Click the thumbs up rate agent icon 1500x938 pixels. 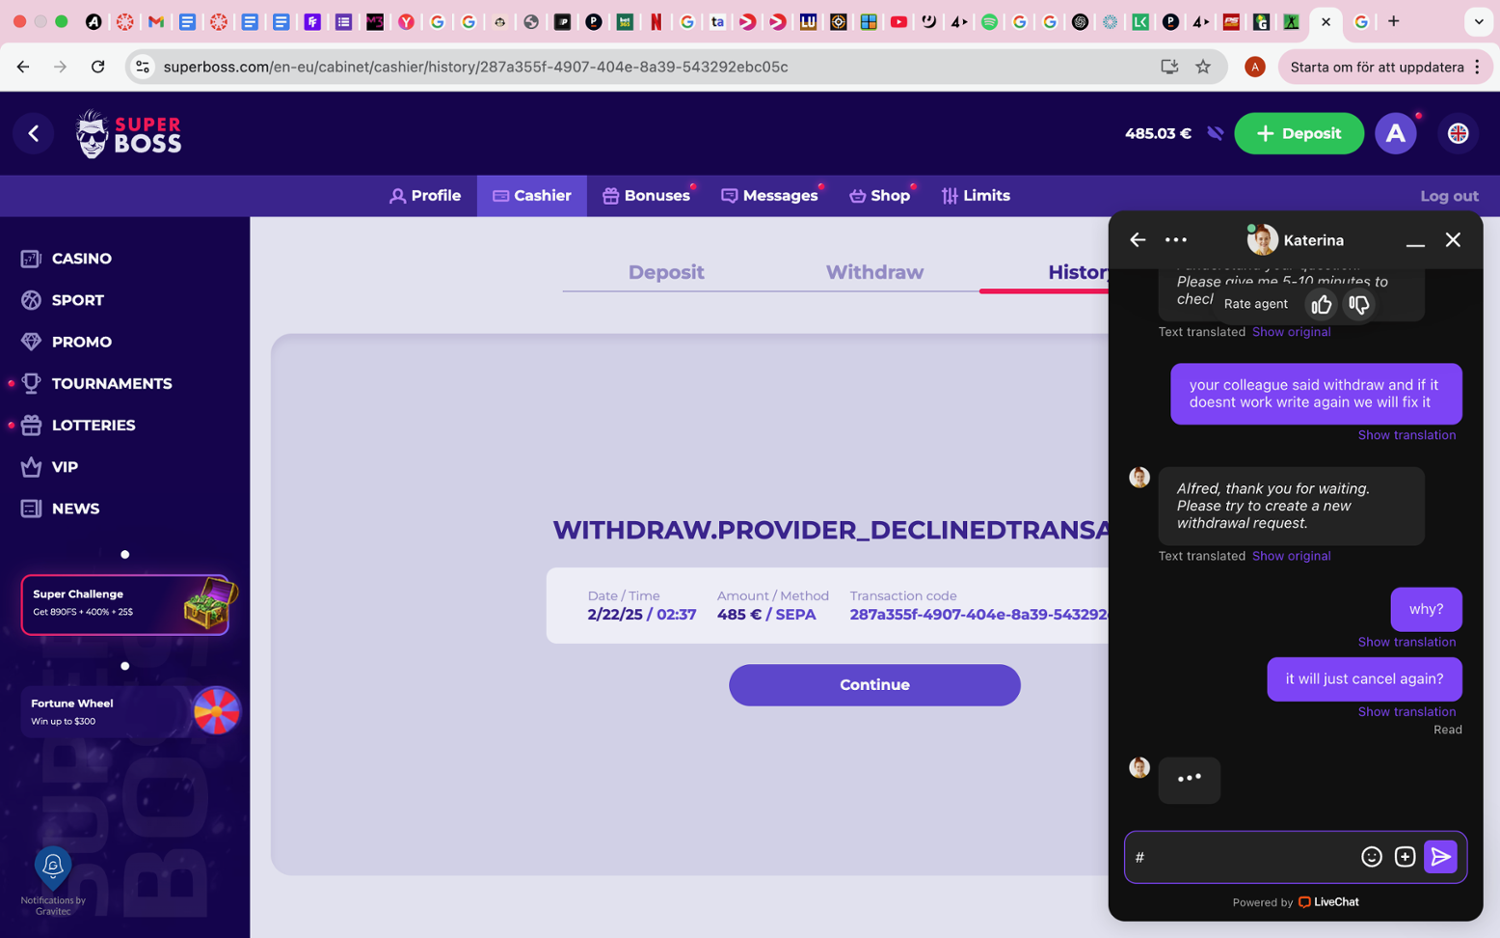[x=1321, y=304]
